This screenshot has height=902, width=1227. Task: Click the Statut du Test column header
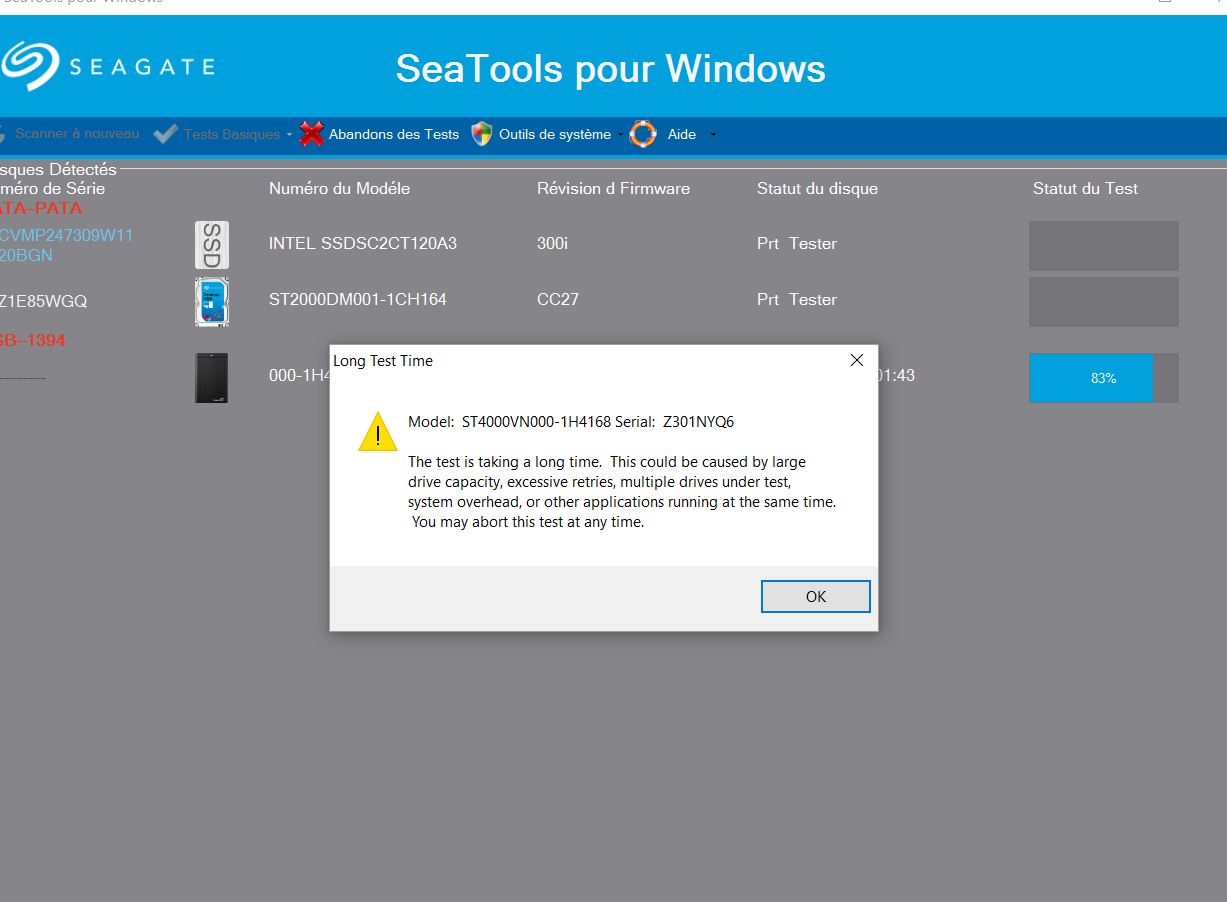[x=1085, y=188]
